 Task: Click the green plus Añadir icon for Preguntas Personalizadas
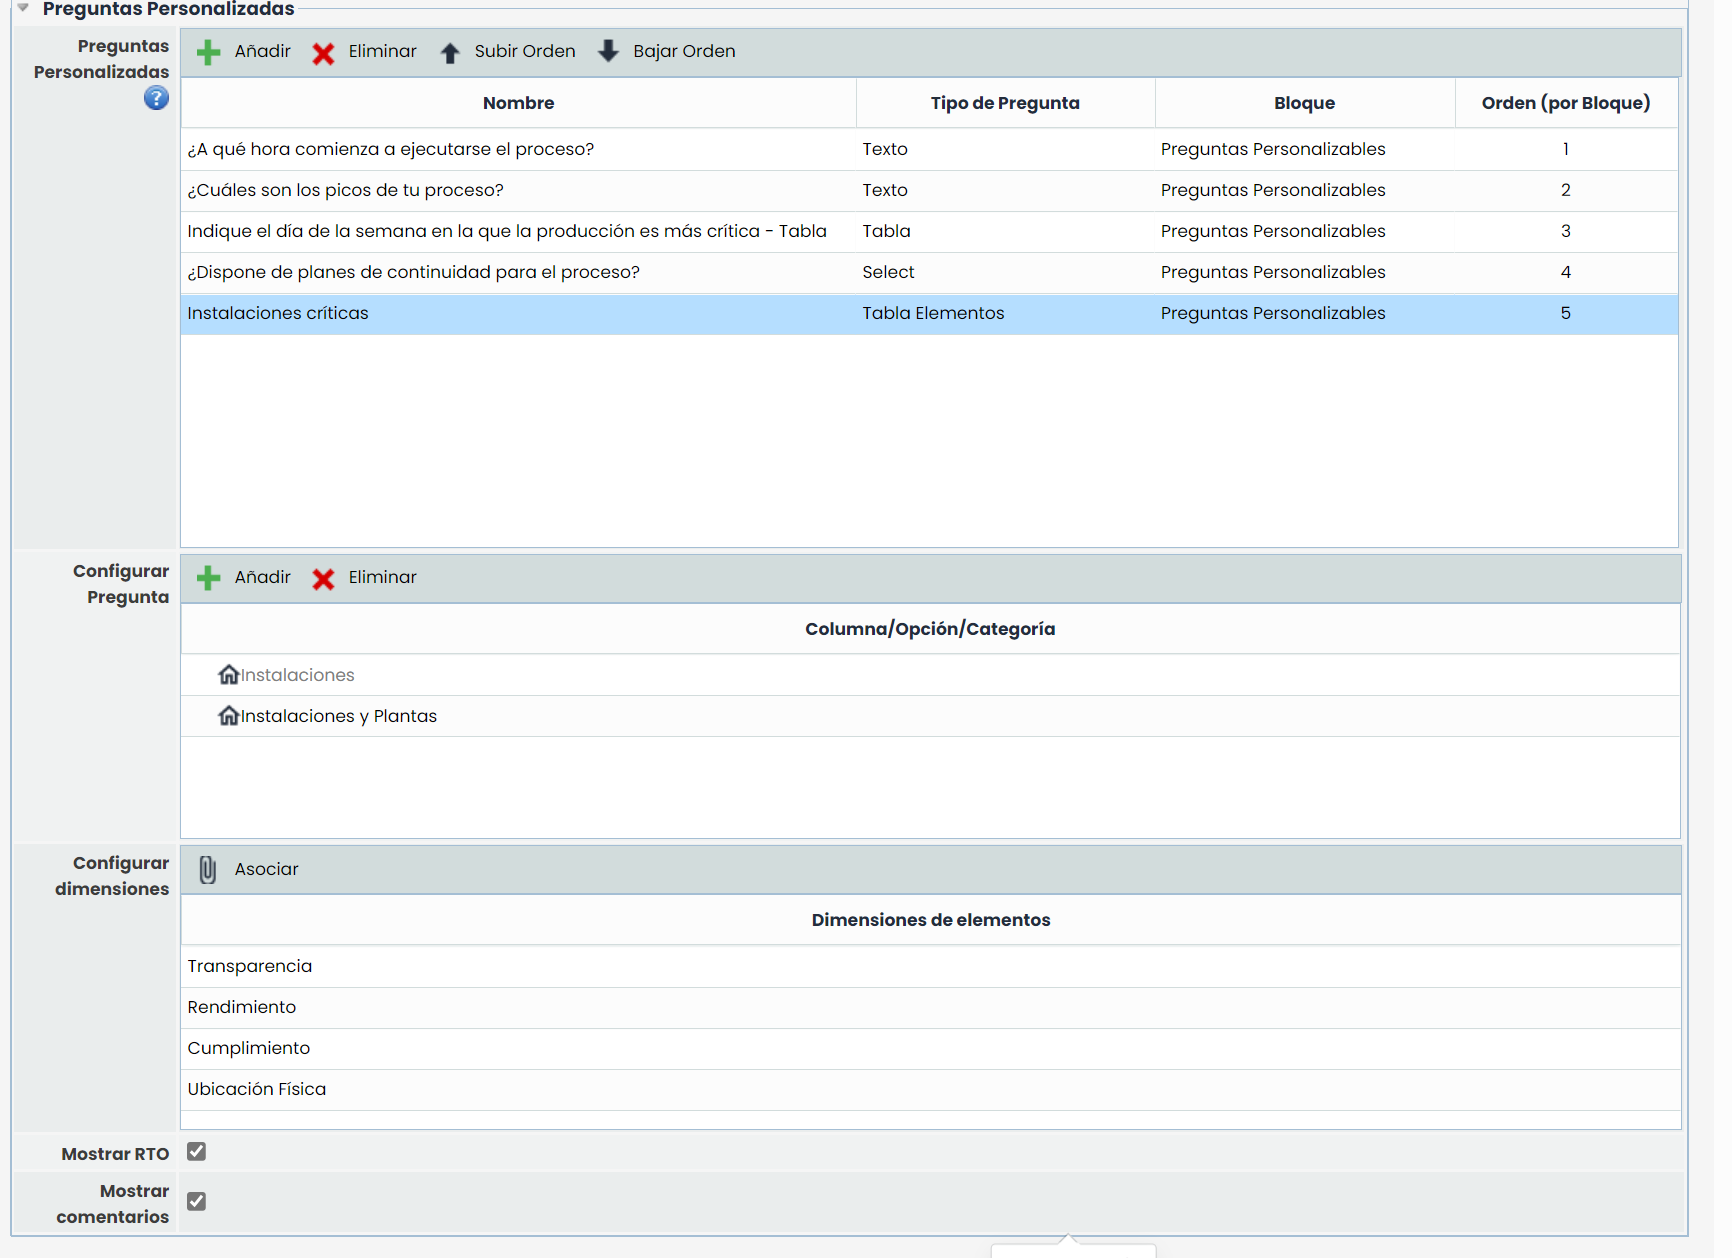pyautogui.click(x=208, y=53)
